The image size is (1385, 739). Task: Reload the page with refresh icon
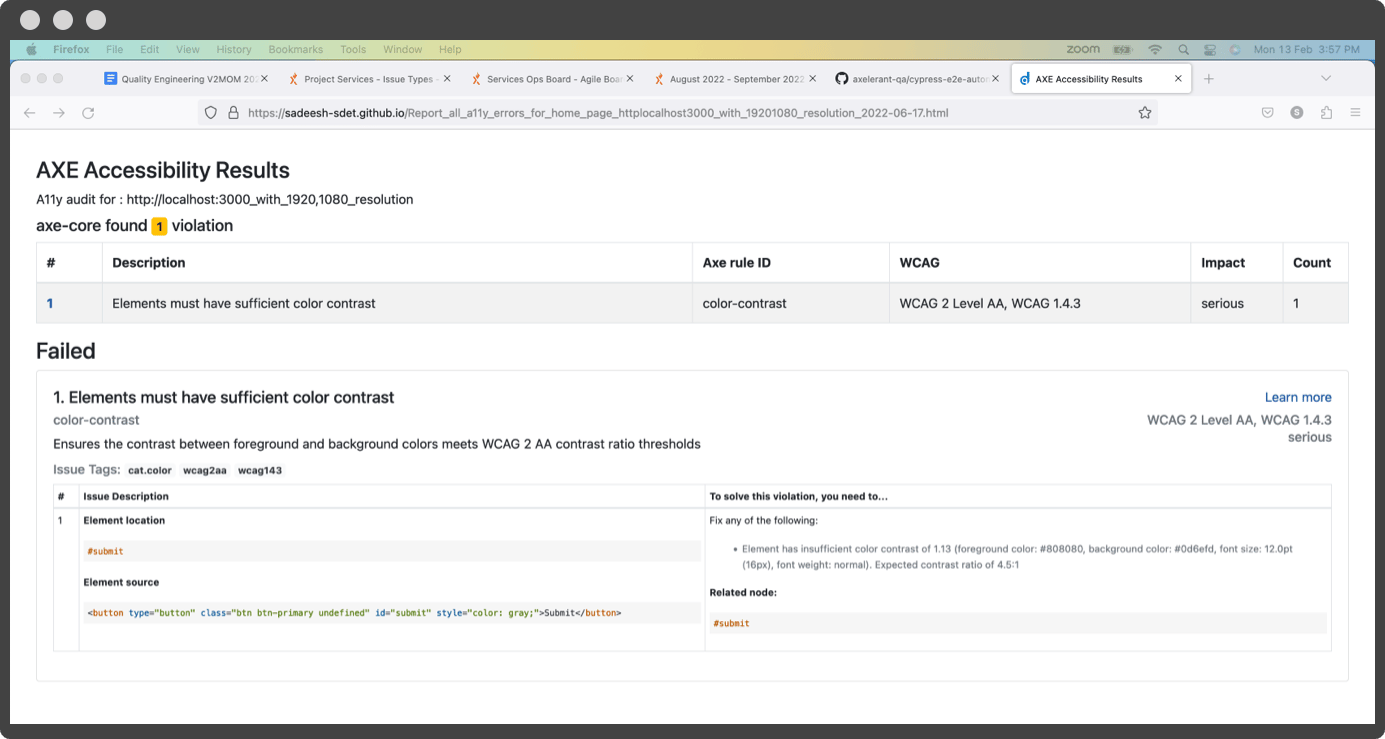(88, 113)
